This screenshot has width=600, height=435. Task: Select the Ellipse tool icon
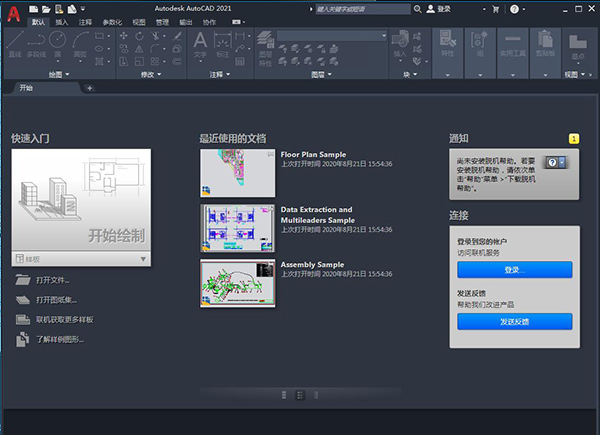coord(99,48)
